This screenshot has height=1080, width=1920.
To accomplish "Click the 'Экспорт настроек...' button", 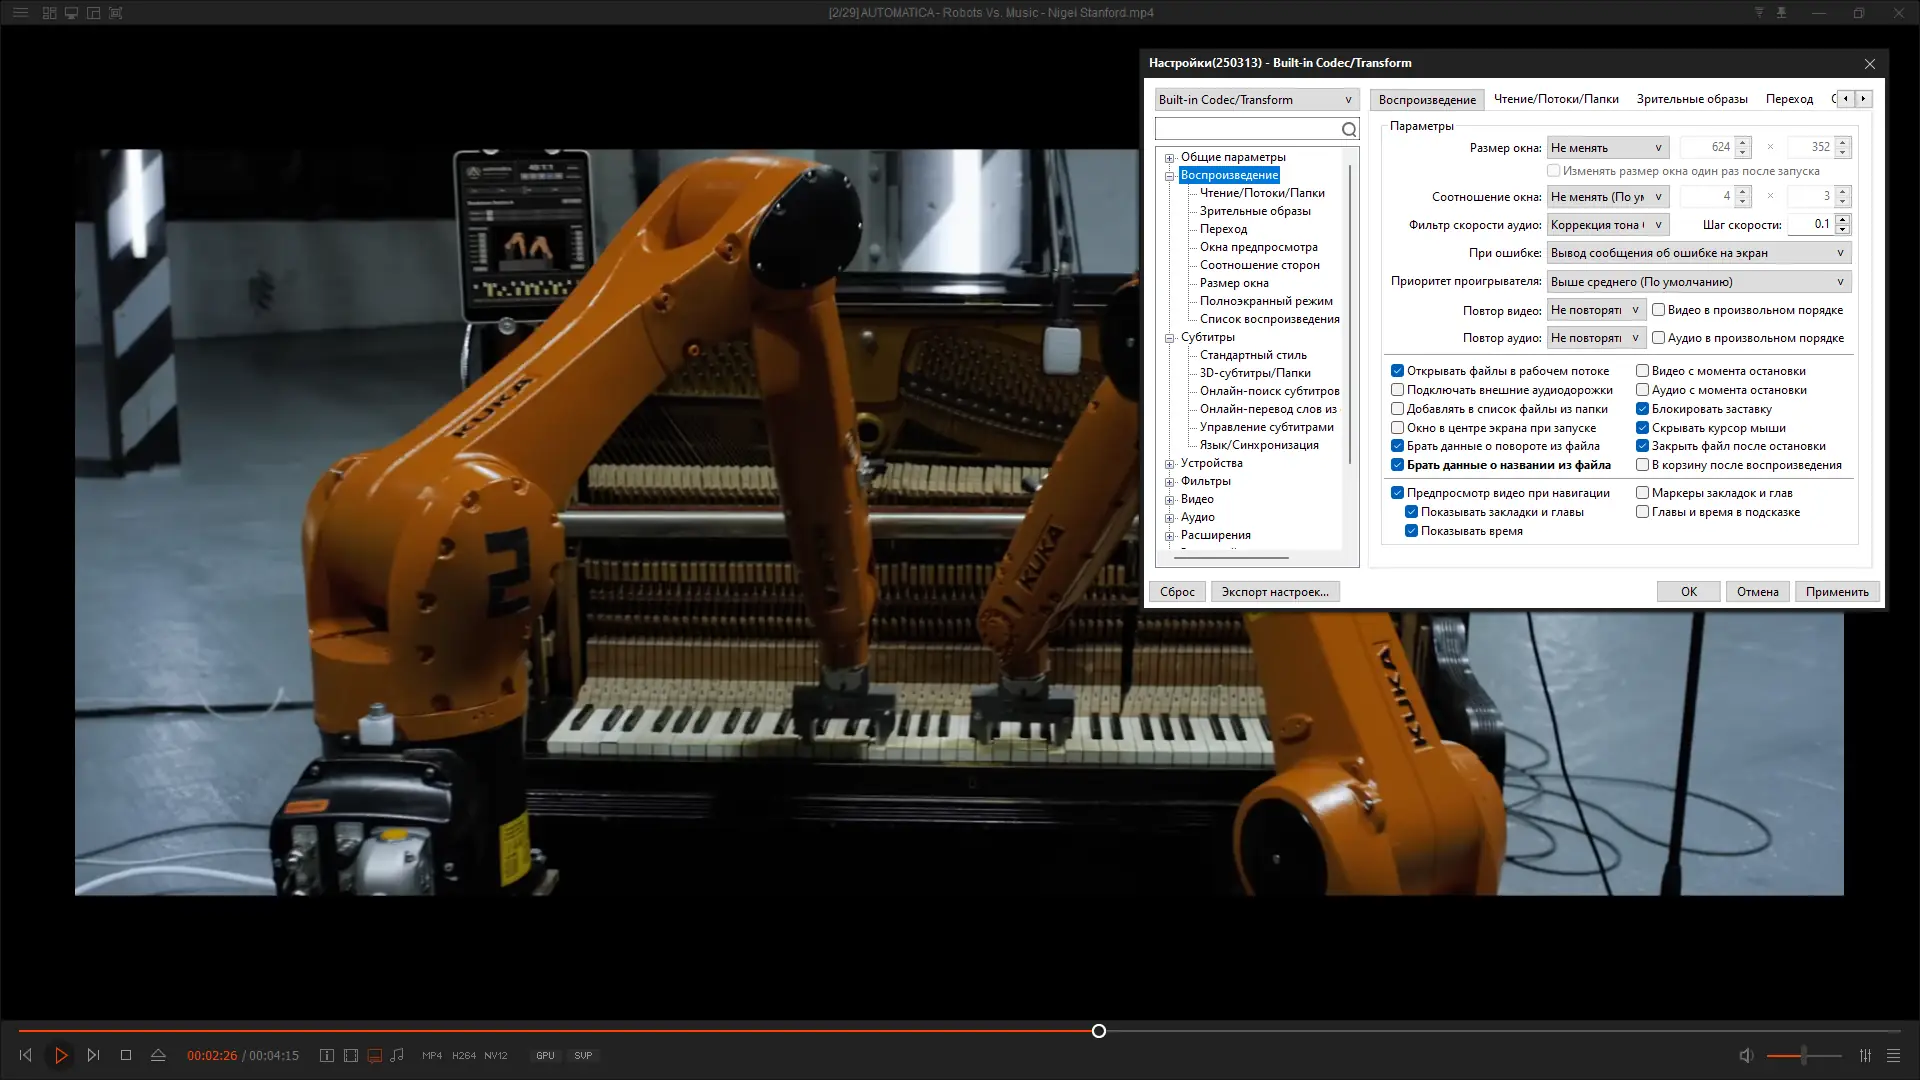I will tap(1274, 592).
